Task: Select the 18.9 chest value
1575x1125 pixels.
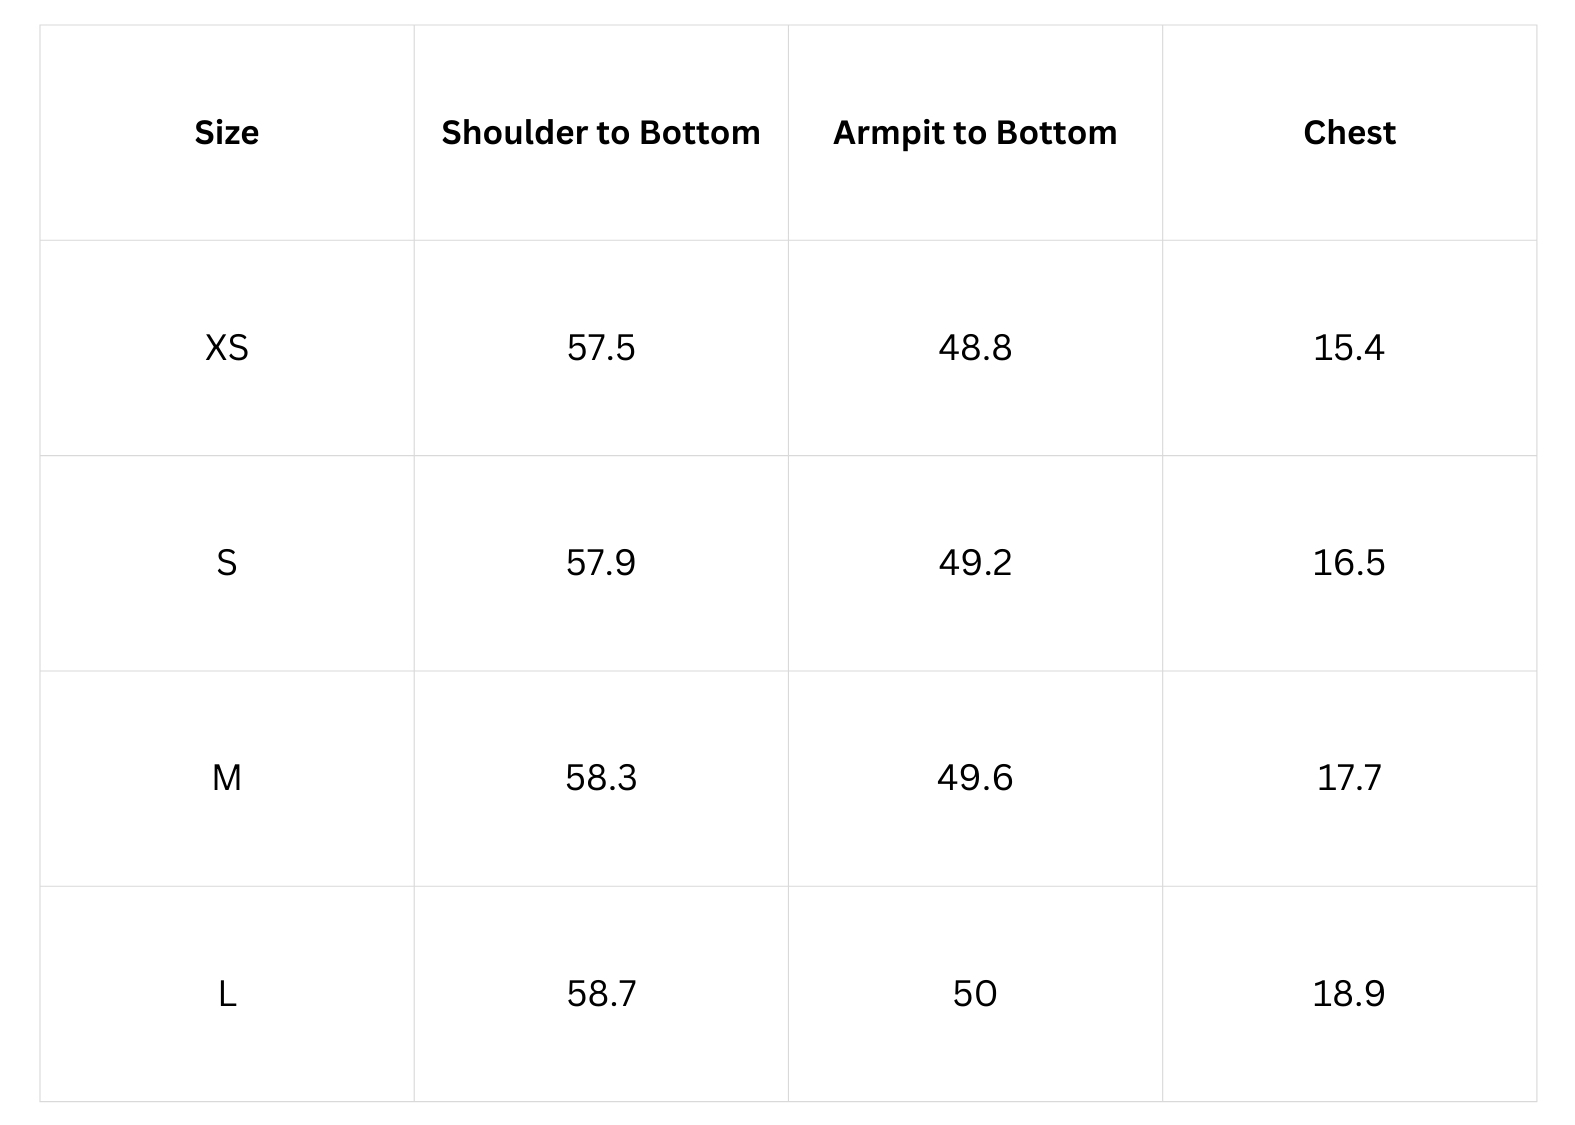Action: 1349,994
